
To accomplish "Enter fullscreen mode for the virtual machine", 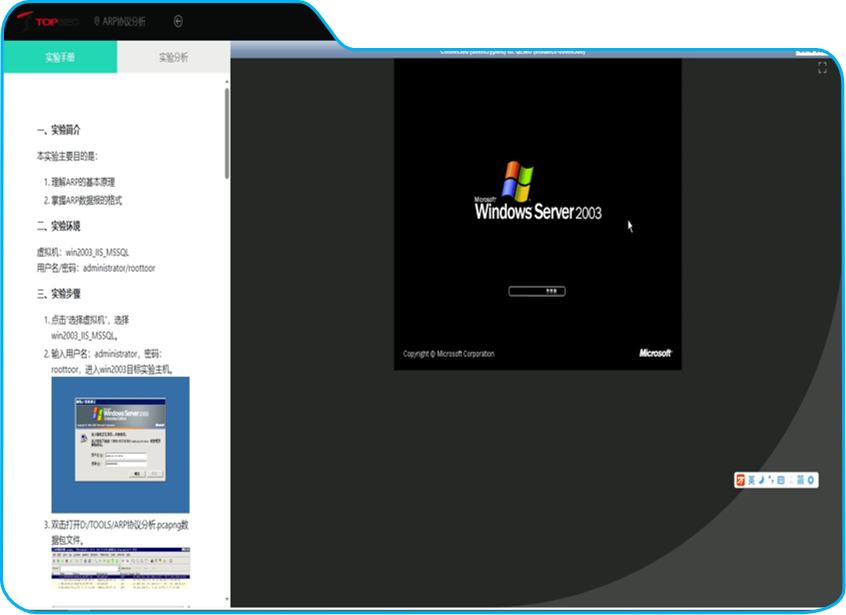I will coord(822,67).
